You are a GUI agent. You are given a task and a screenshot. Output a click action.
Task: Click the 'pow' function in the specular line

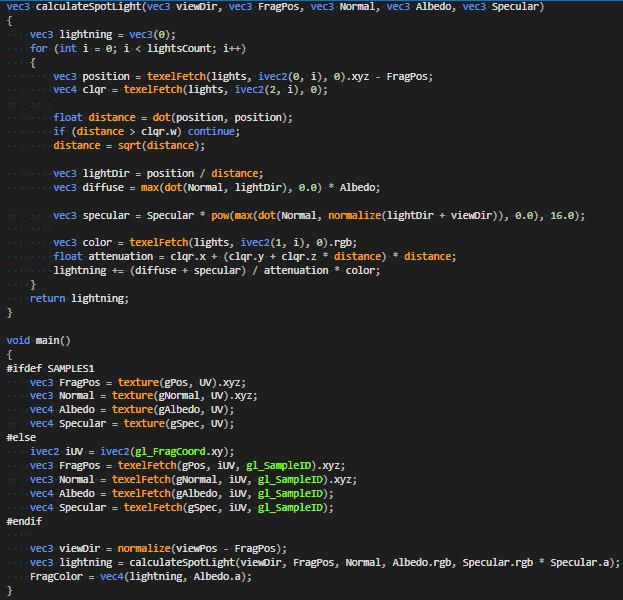220,215
